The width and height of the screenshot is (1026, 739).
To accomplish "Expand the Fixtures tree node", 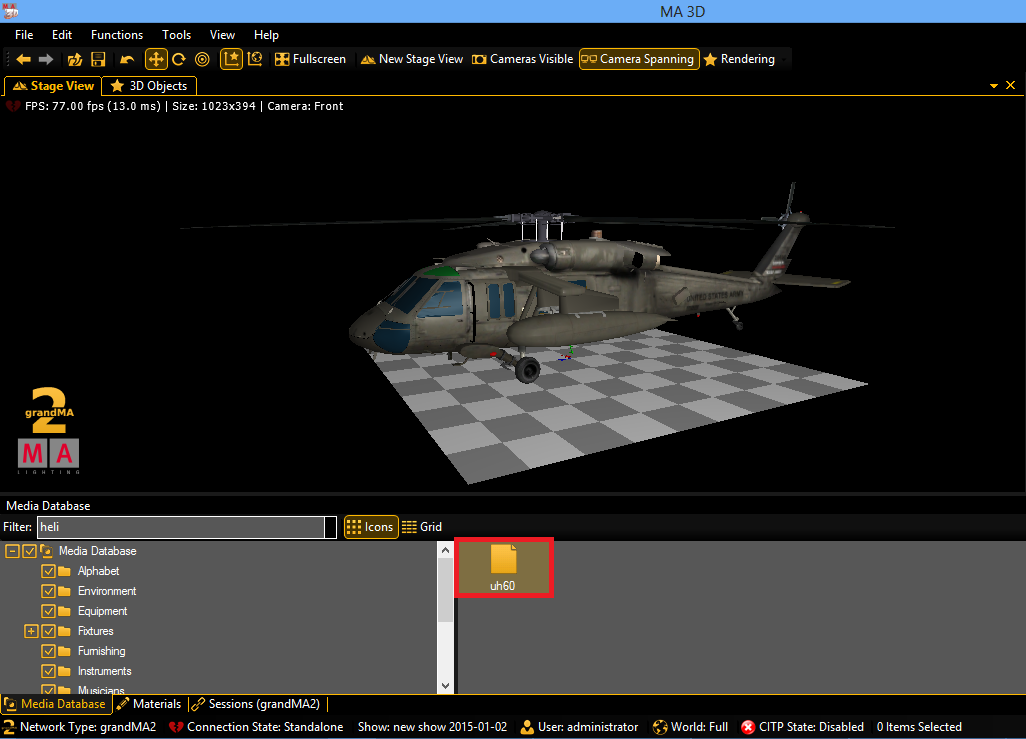I will [31, 631].
